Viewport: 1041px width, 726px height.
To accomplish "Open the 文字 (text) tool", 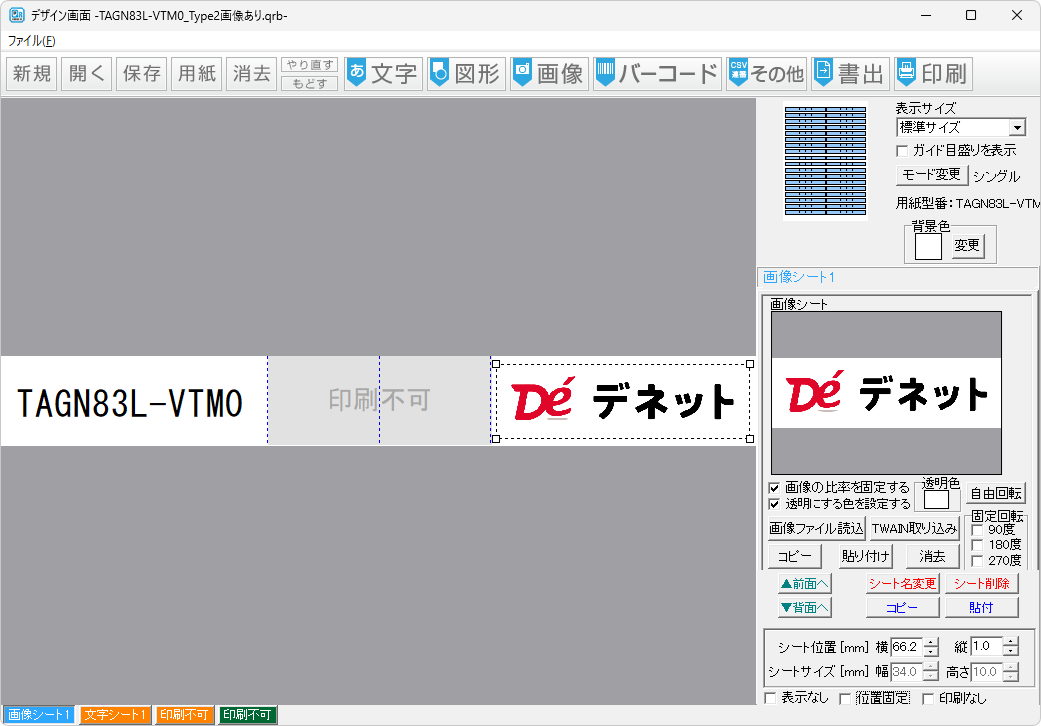I will (x=382, y=73).
